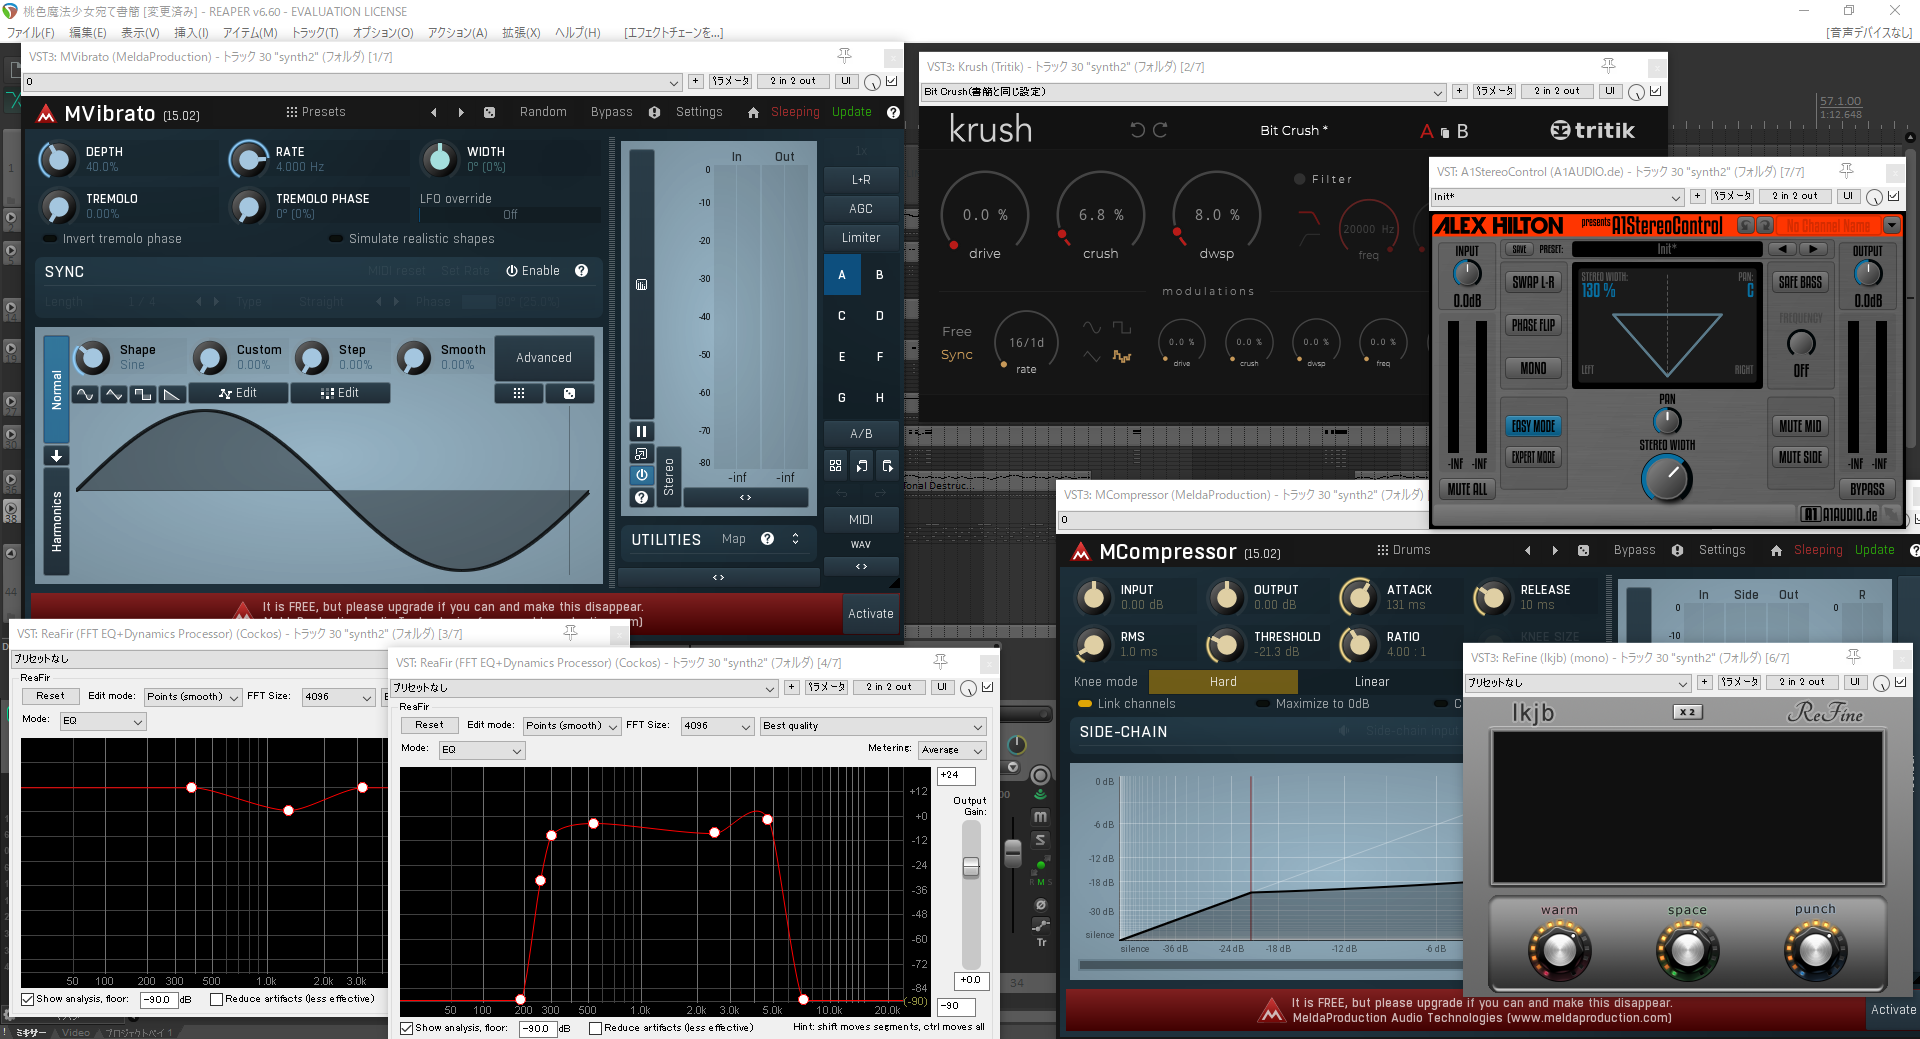The width and height of the screenshot is (1920, 1039).
Task: Click the Limiter button in MVibrato
Action: click(861, 238)
